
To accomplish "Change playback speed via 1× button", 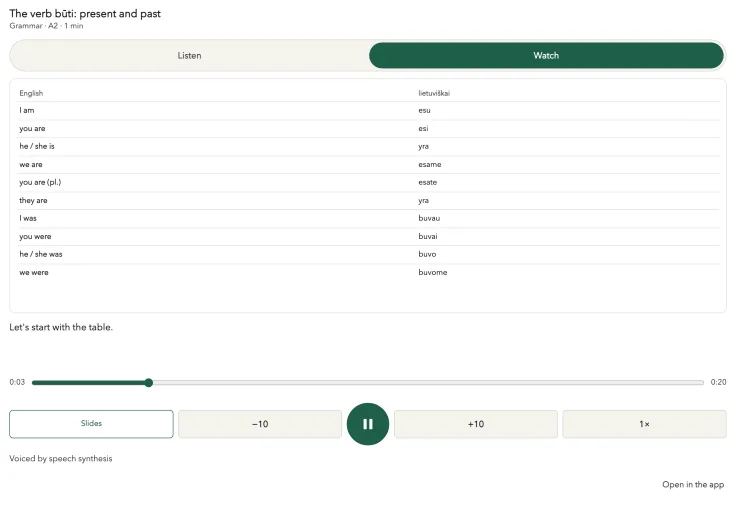I will pos(644,424).
